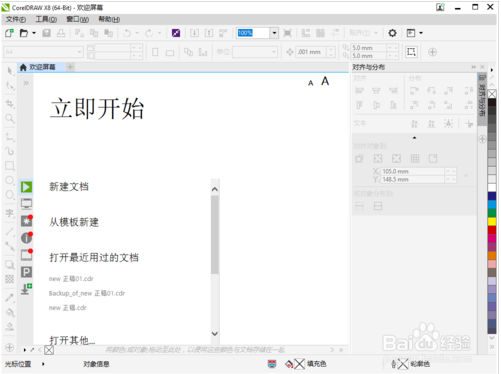The width and height of the screenshot is (501, 374).
Task: Click the welcome page scrollbar up arrow
Action: coord(215,189)
